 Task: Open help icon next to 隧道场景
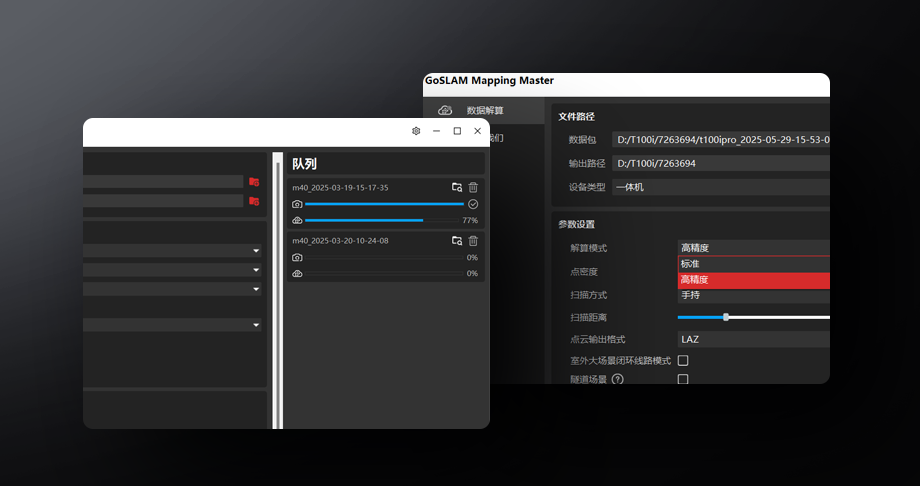point(617,379)
